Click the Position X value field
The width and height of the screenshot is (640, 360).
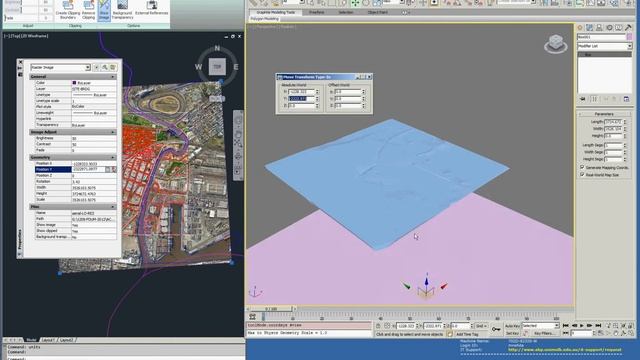[x=94, y=164]
